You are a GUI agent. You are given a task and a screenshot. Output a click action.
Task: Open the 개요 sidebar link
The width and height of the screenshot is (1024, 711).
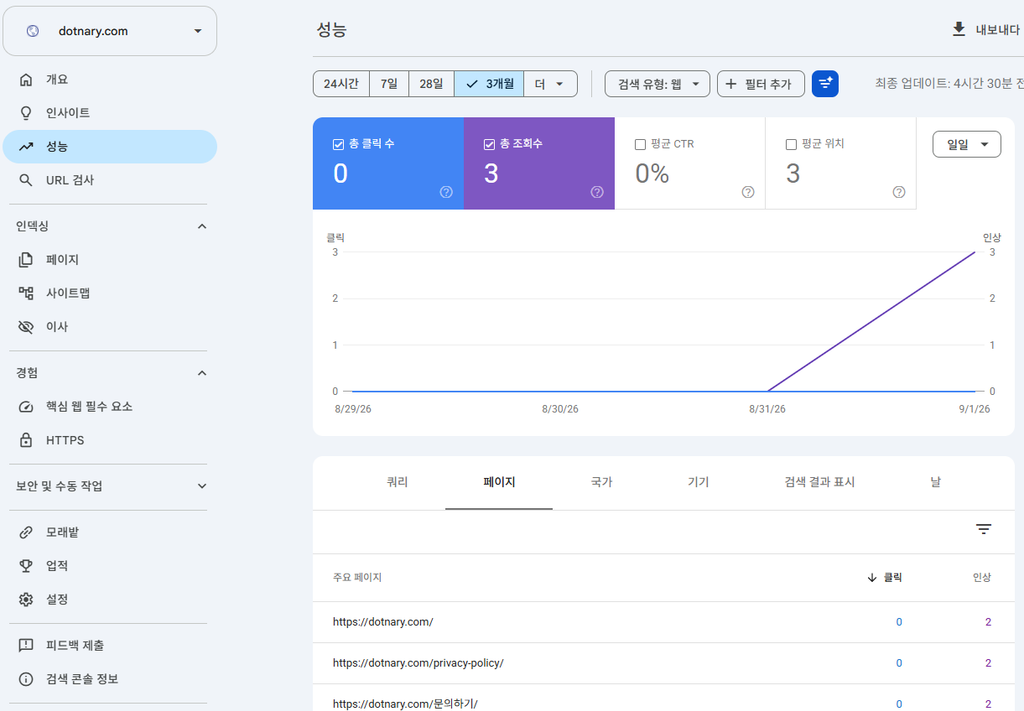click(x=110, y=80)
